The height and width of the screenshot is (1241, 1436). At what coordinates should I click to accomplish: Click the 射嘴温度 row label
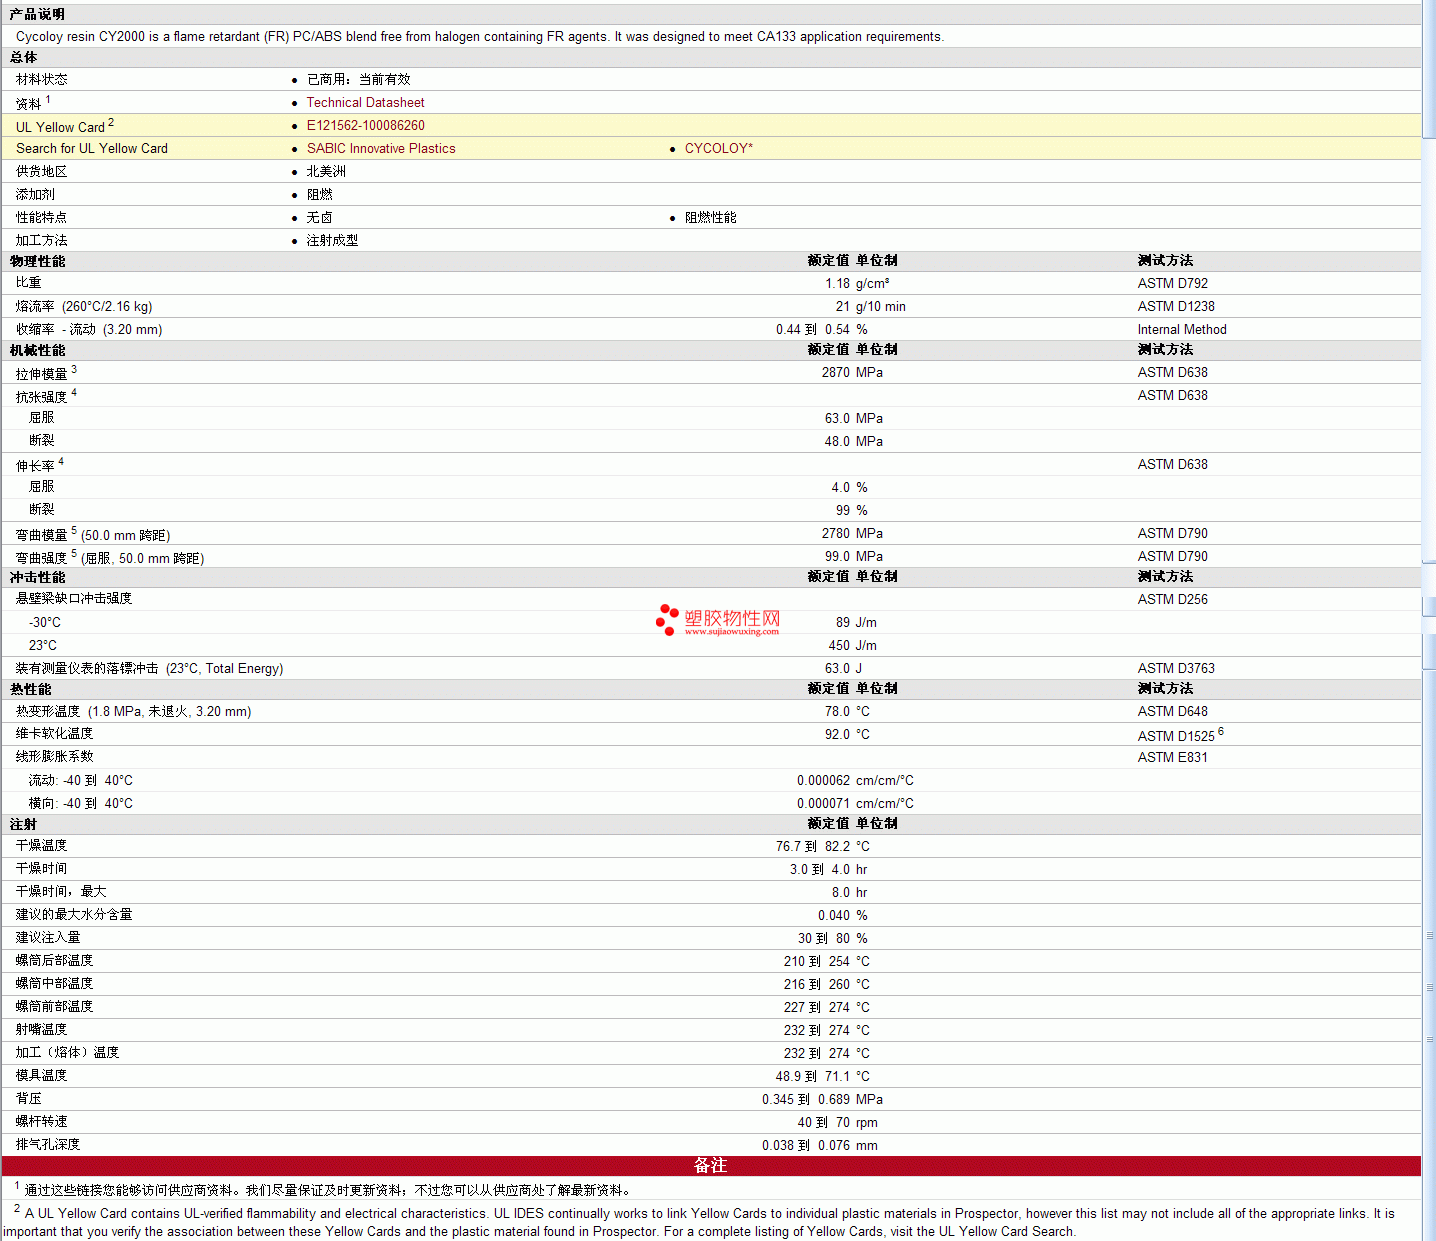pyautogui.click(x=41, y=1030)
